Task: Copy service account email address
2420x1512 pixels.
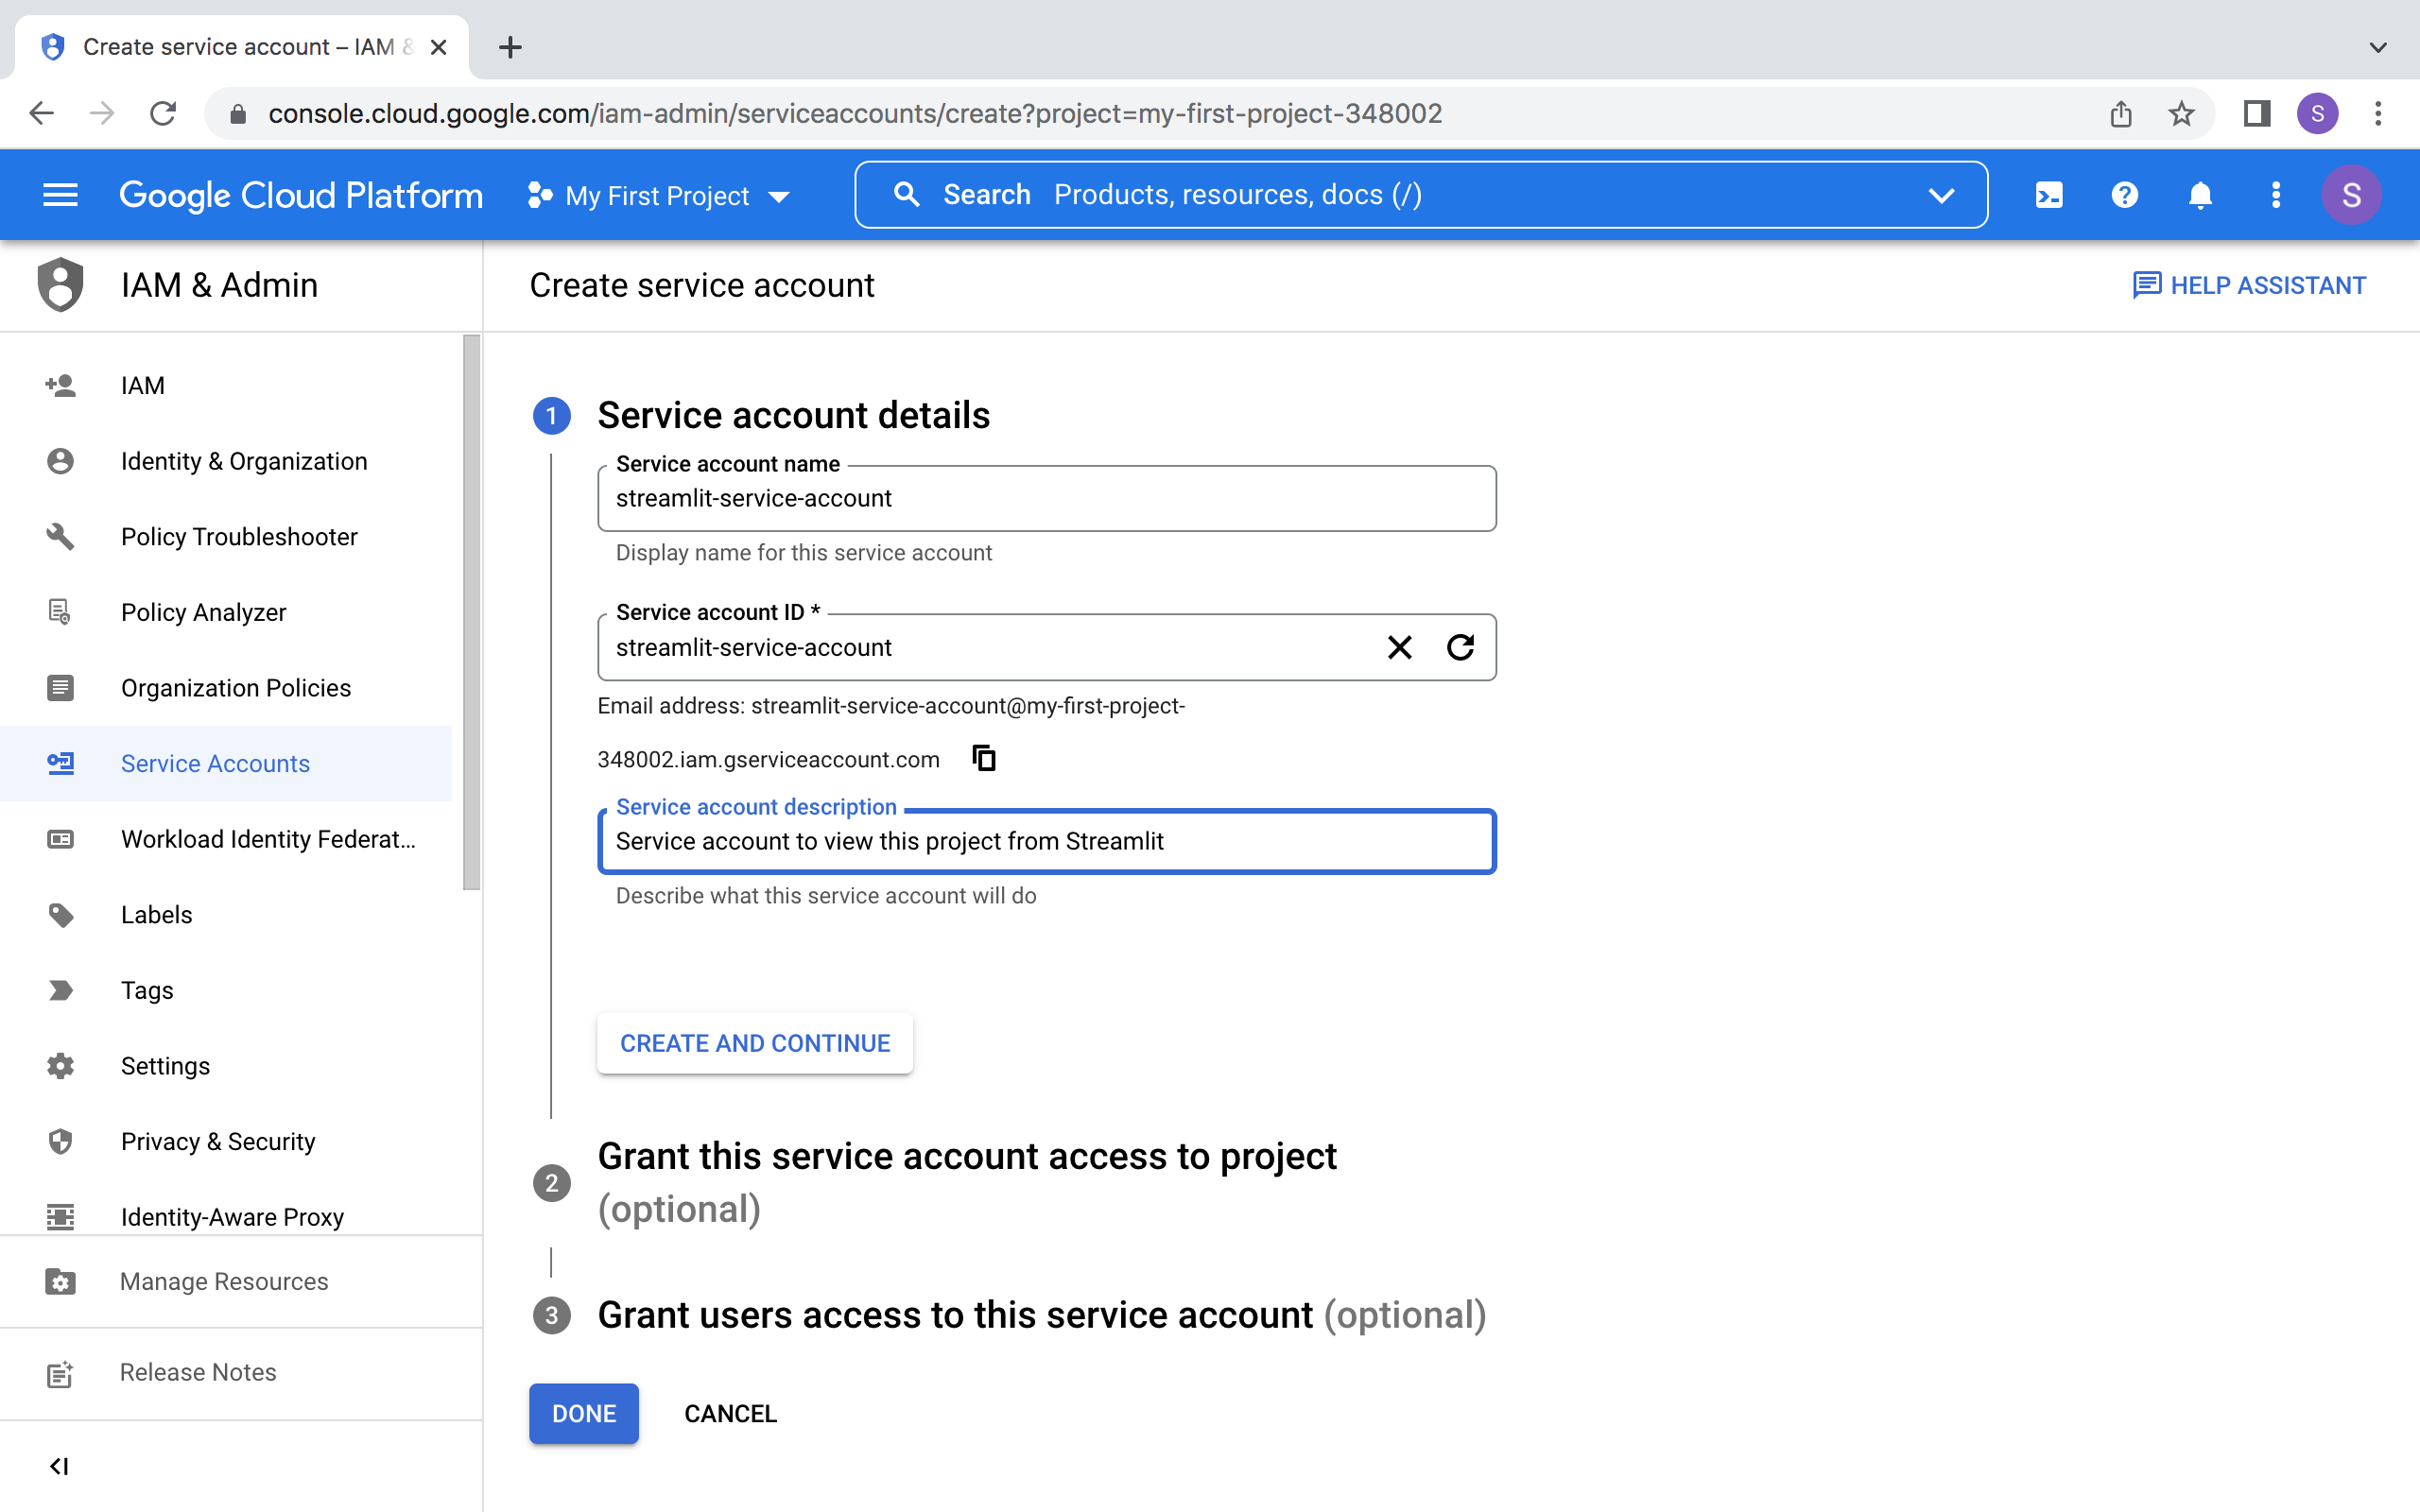Action: point(984,759)
